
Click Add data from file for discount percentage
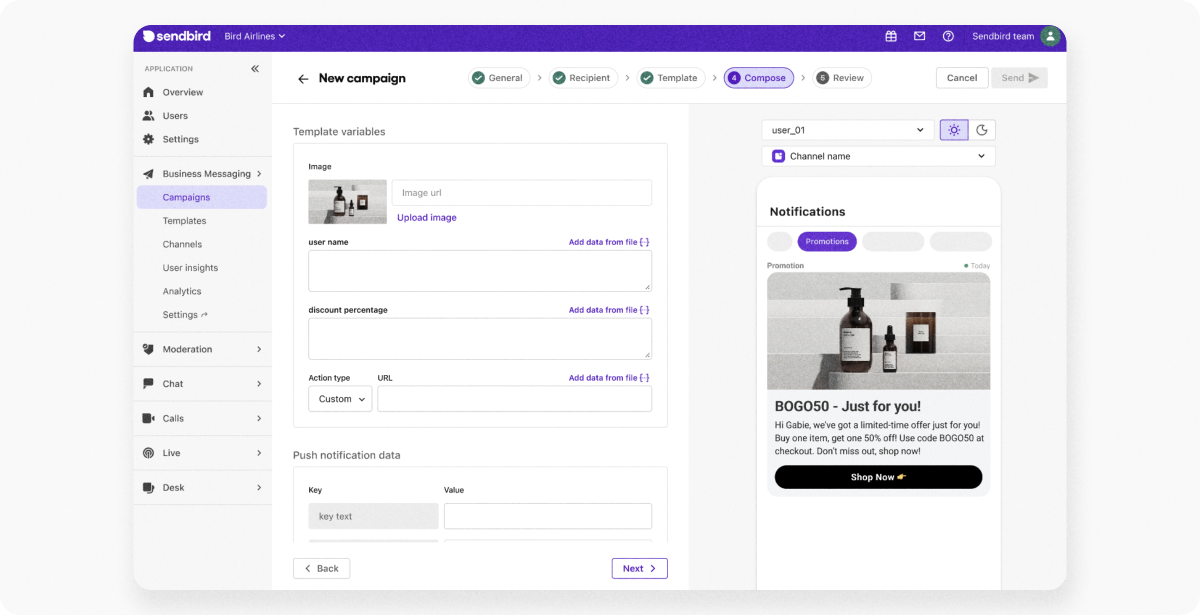click(609, 310)
